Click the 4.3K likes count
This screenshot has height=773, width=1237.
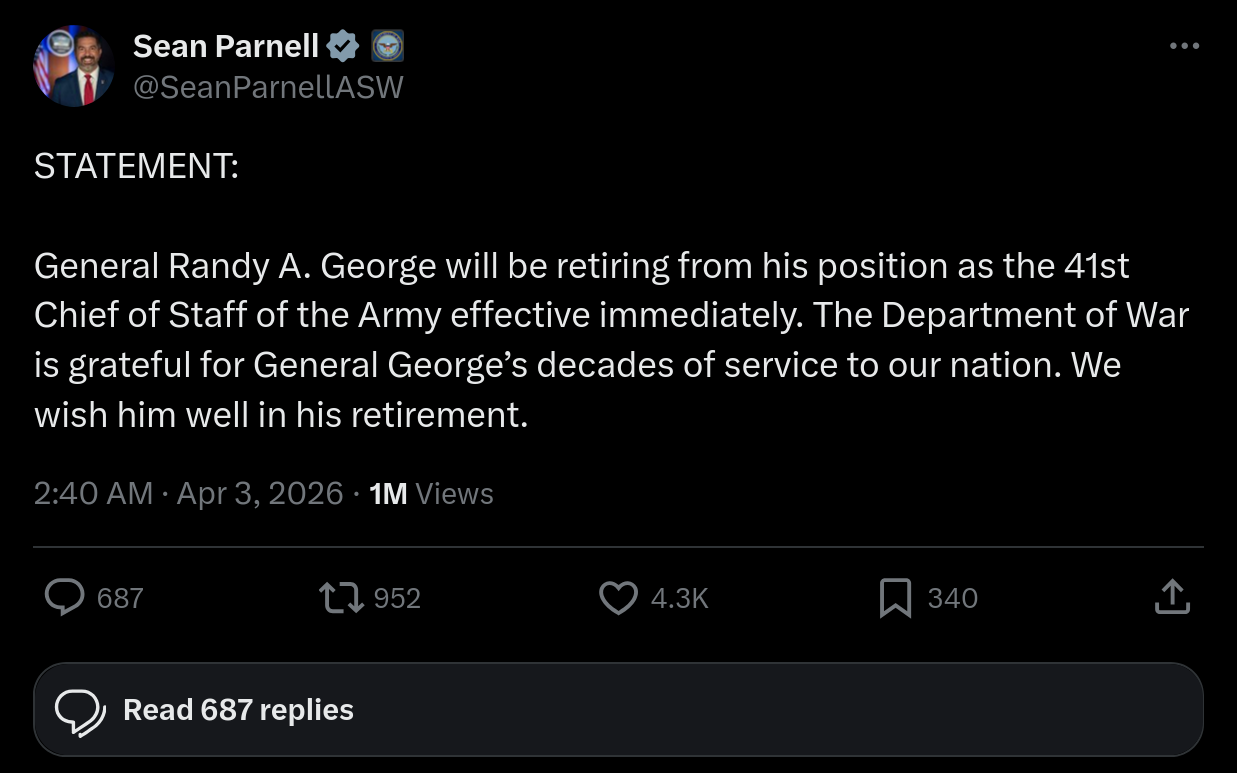coord(679,598)
